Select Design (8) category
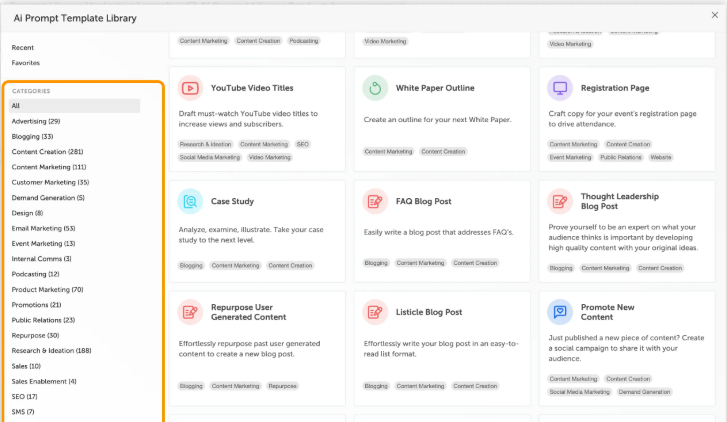 27,213
